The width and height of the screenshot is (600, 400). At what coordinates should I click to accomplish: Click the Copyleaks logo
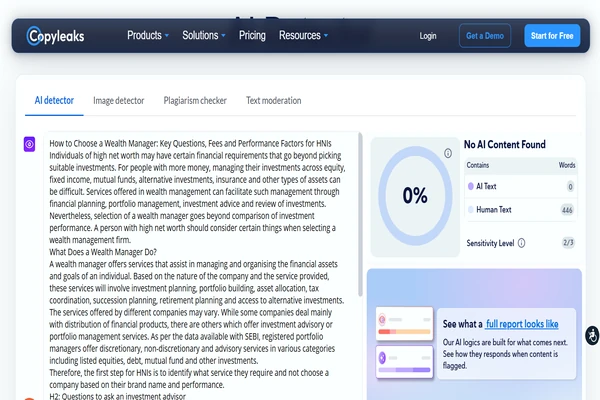coord(55,36)
